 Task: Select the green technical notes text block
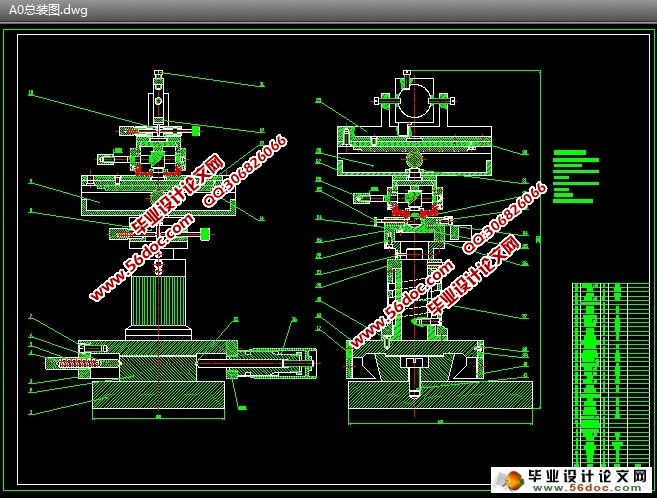(x=576, y=177)
